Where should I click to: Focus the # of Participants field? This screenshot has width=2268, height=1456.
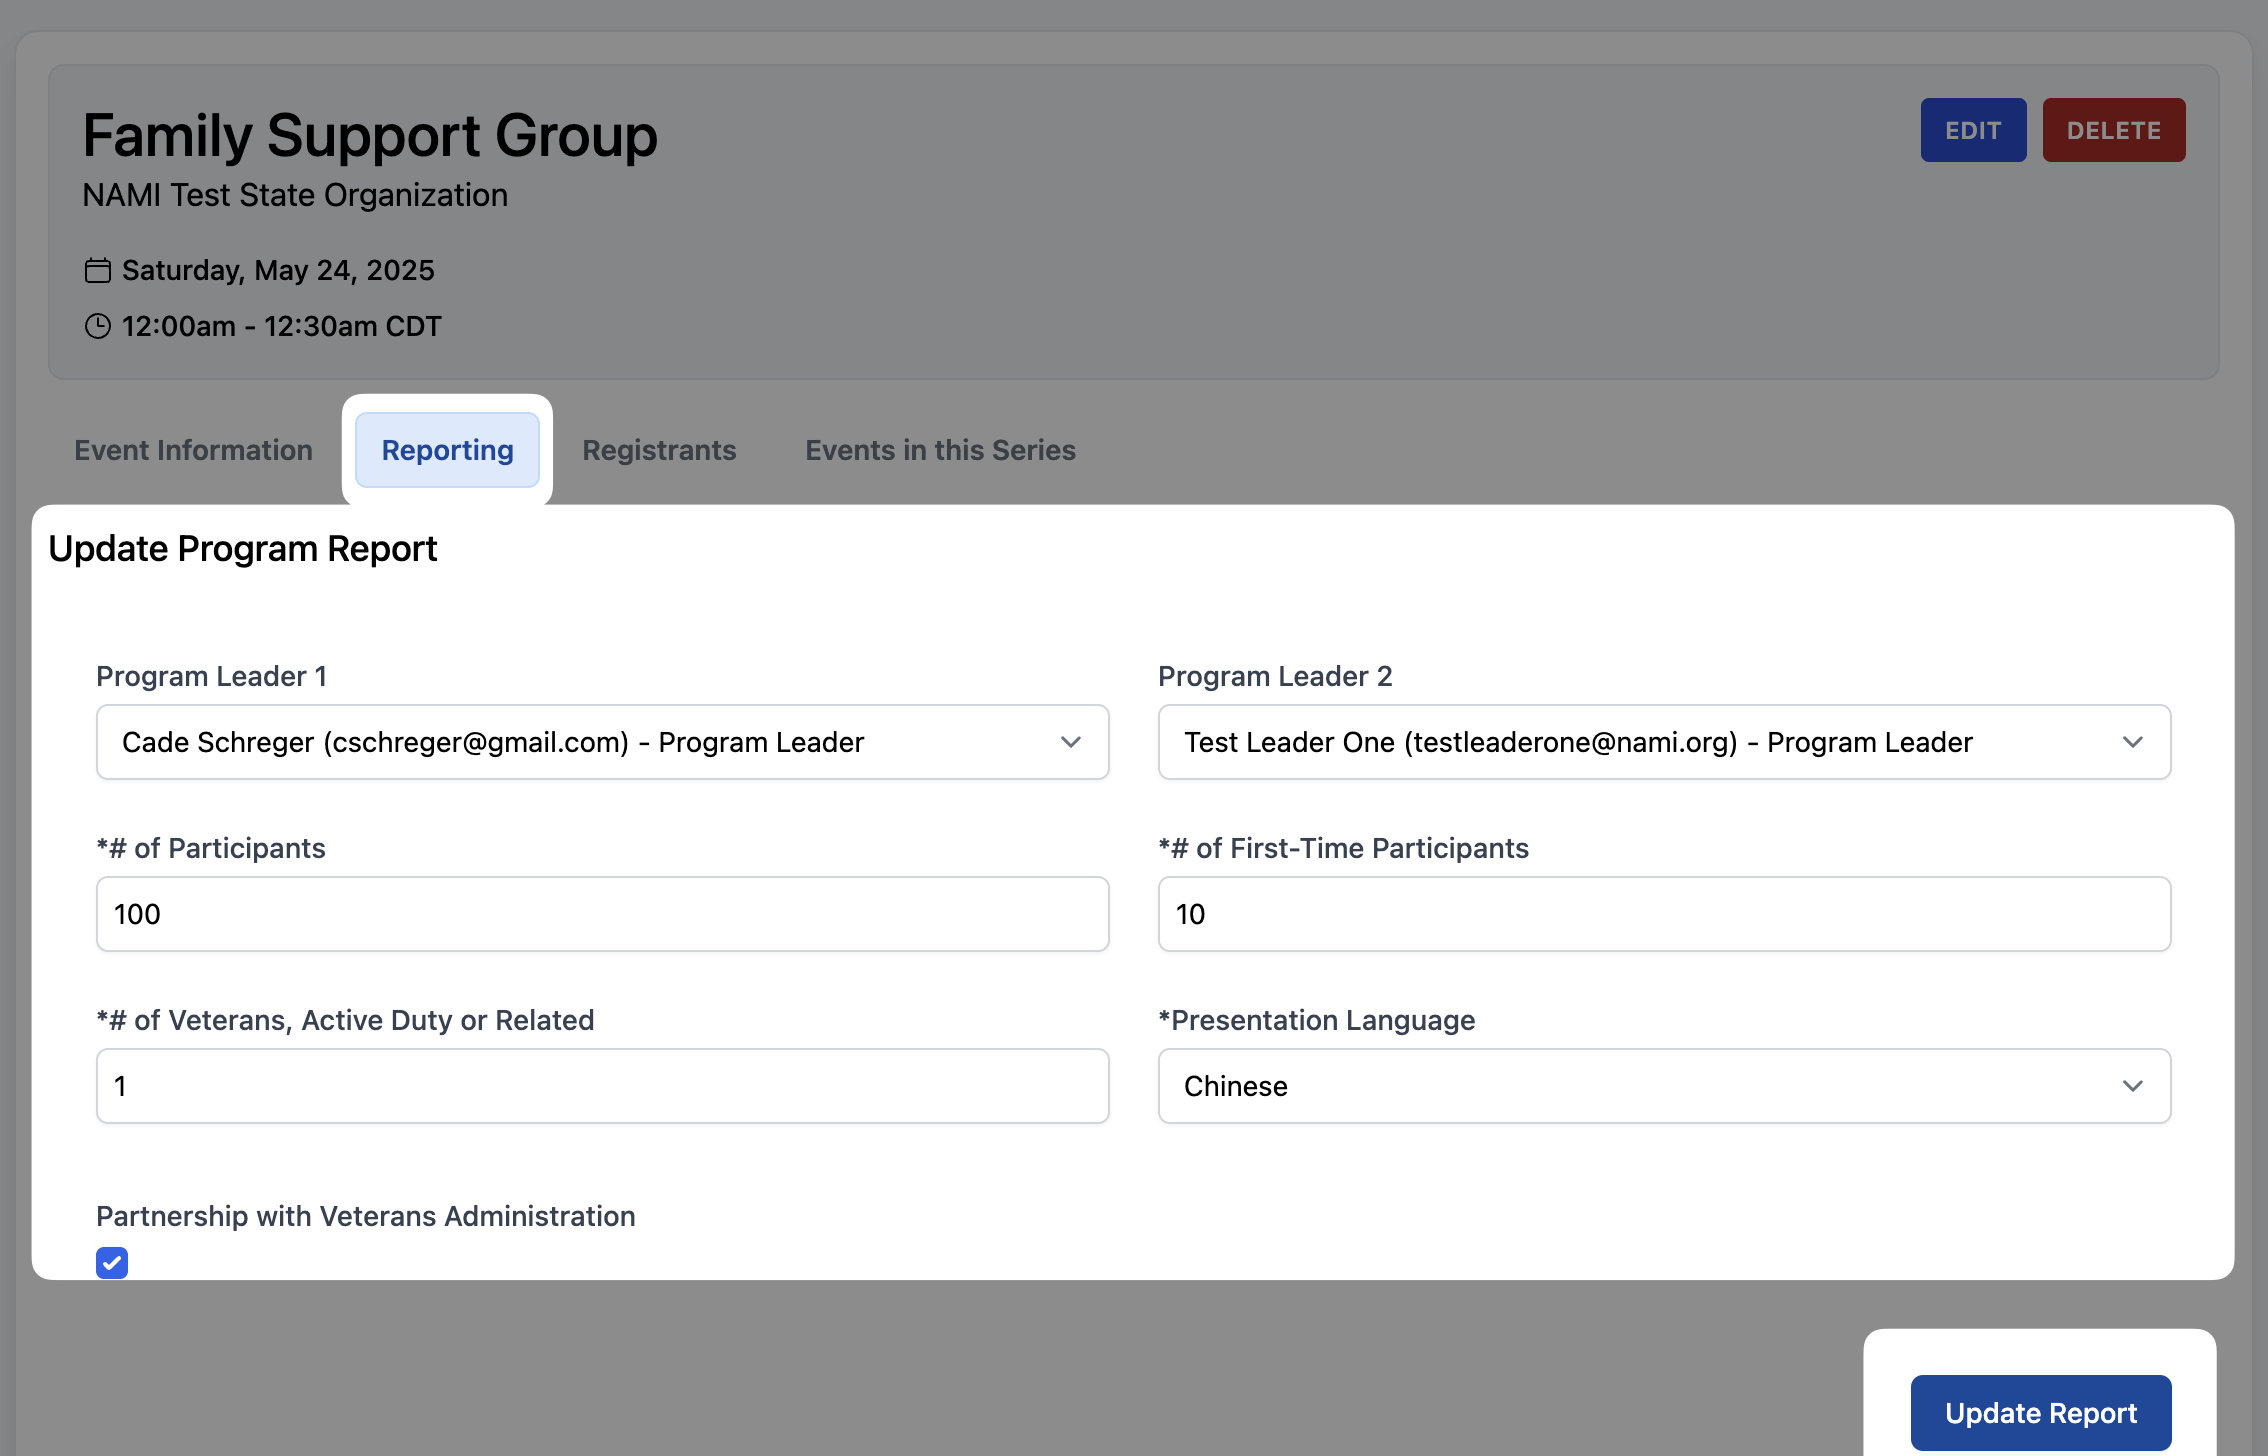(602, 914)
